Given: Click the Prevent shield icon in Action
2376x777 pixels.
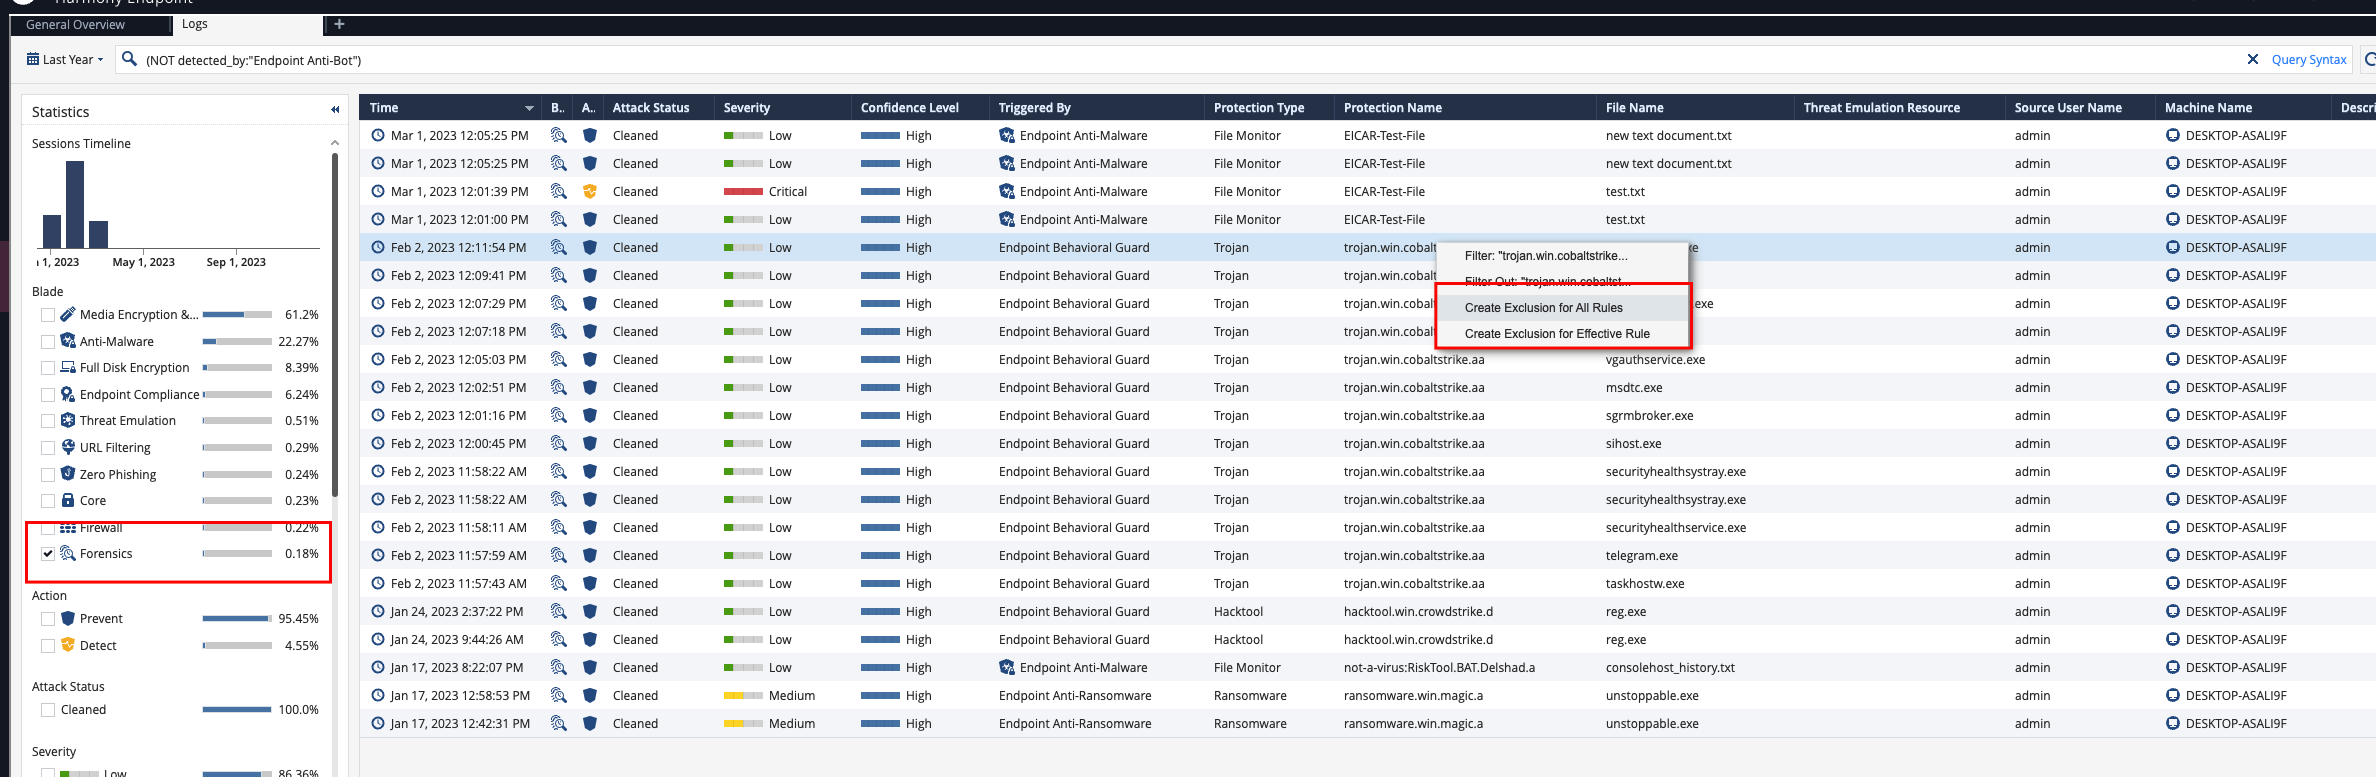Looking at the screenshot, I should (68, 618).
